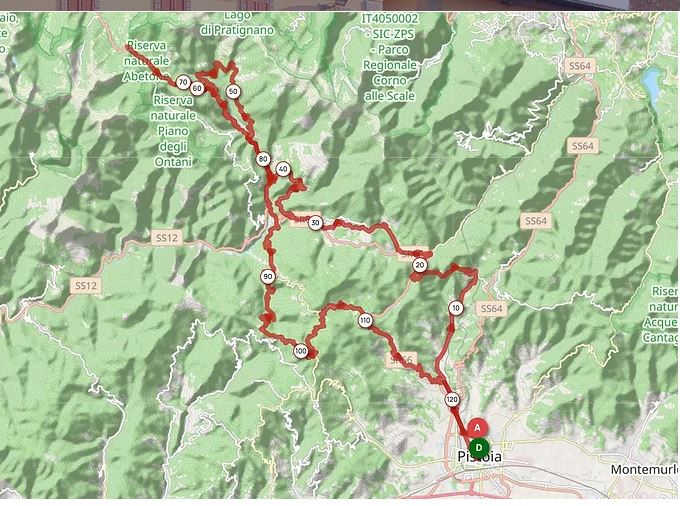Viewport: 680px width, 506px height.
Task: Select the 100 km route marker
Action: pyautogui.click(x=301, y=351)
